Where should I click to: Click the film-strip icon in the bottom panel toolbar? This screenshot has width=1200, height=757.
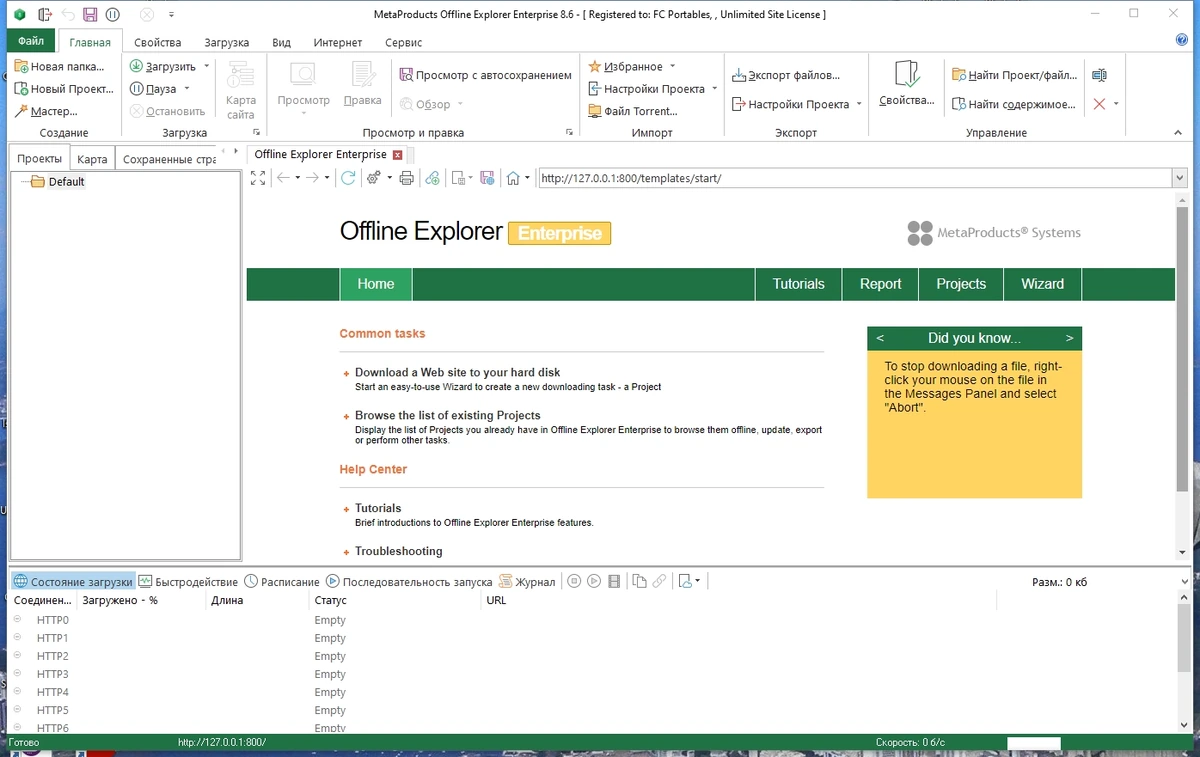coord(614,581)
